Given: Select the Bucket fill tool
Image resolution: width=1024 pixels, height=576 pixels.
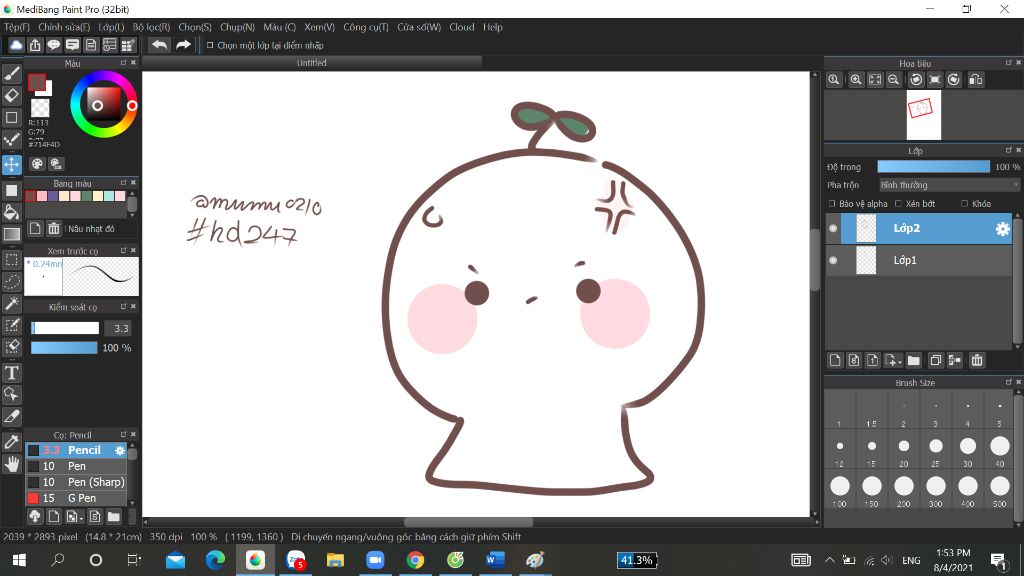Looking at the screenshot, I should click(12, 212).
